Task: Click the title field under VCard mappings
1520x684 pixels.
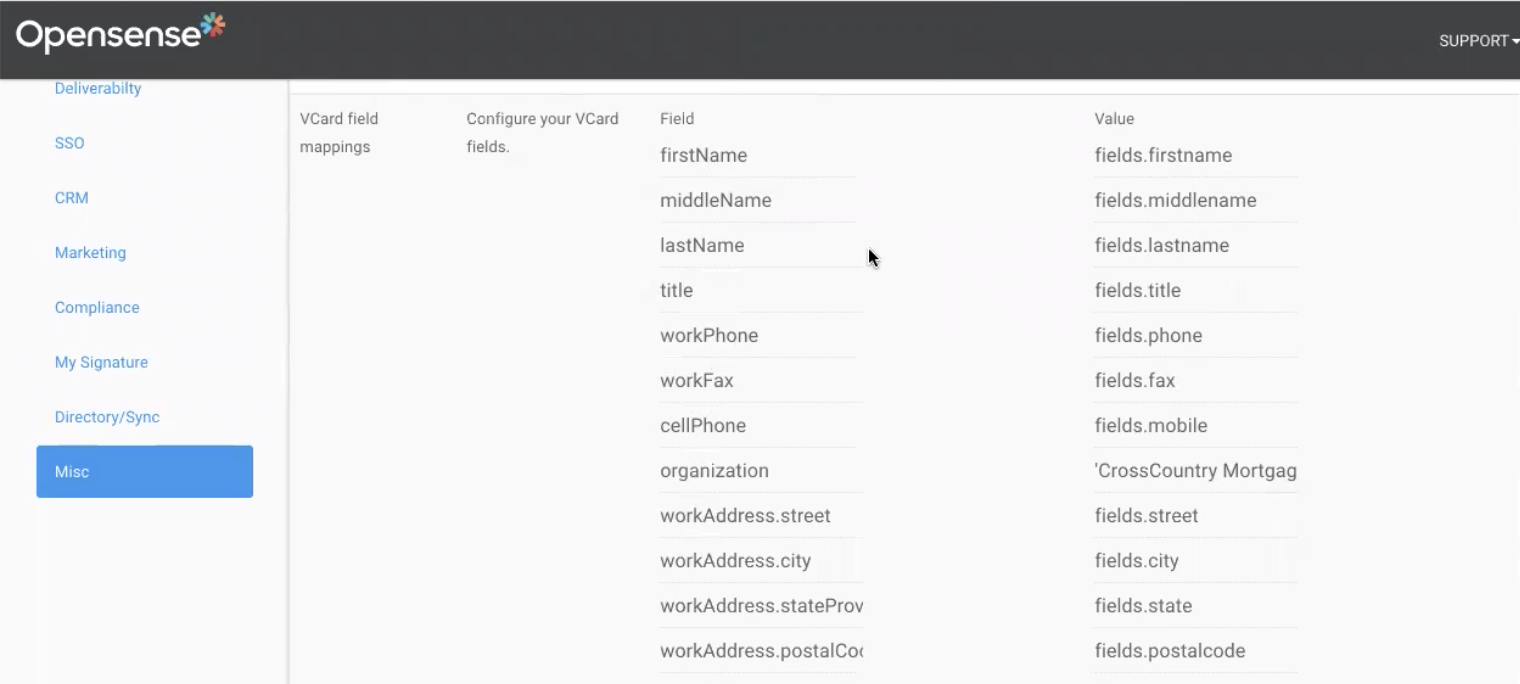Action: point(755,290)
